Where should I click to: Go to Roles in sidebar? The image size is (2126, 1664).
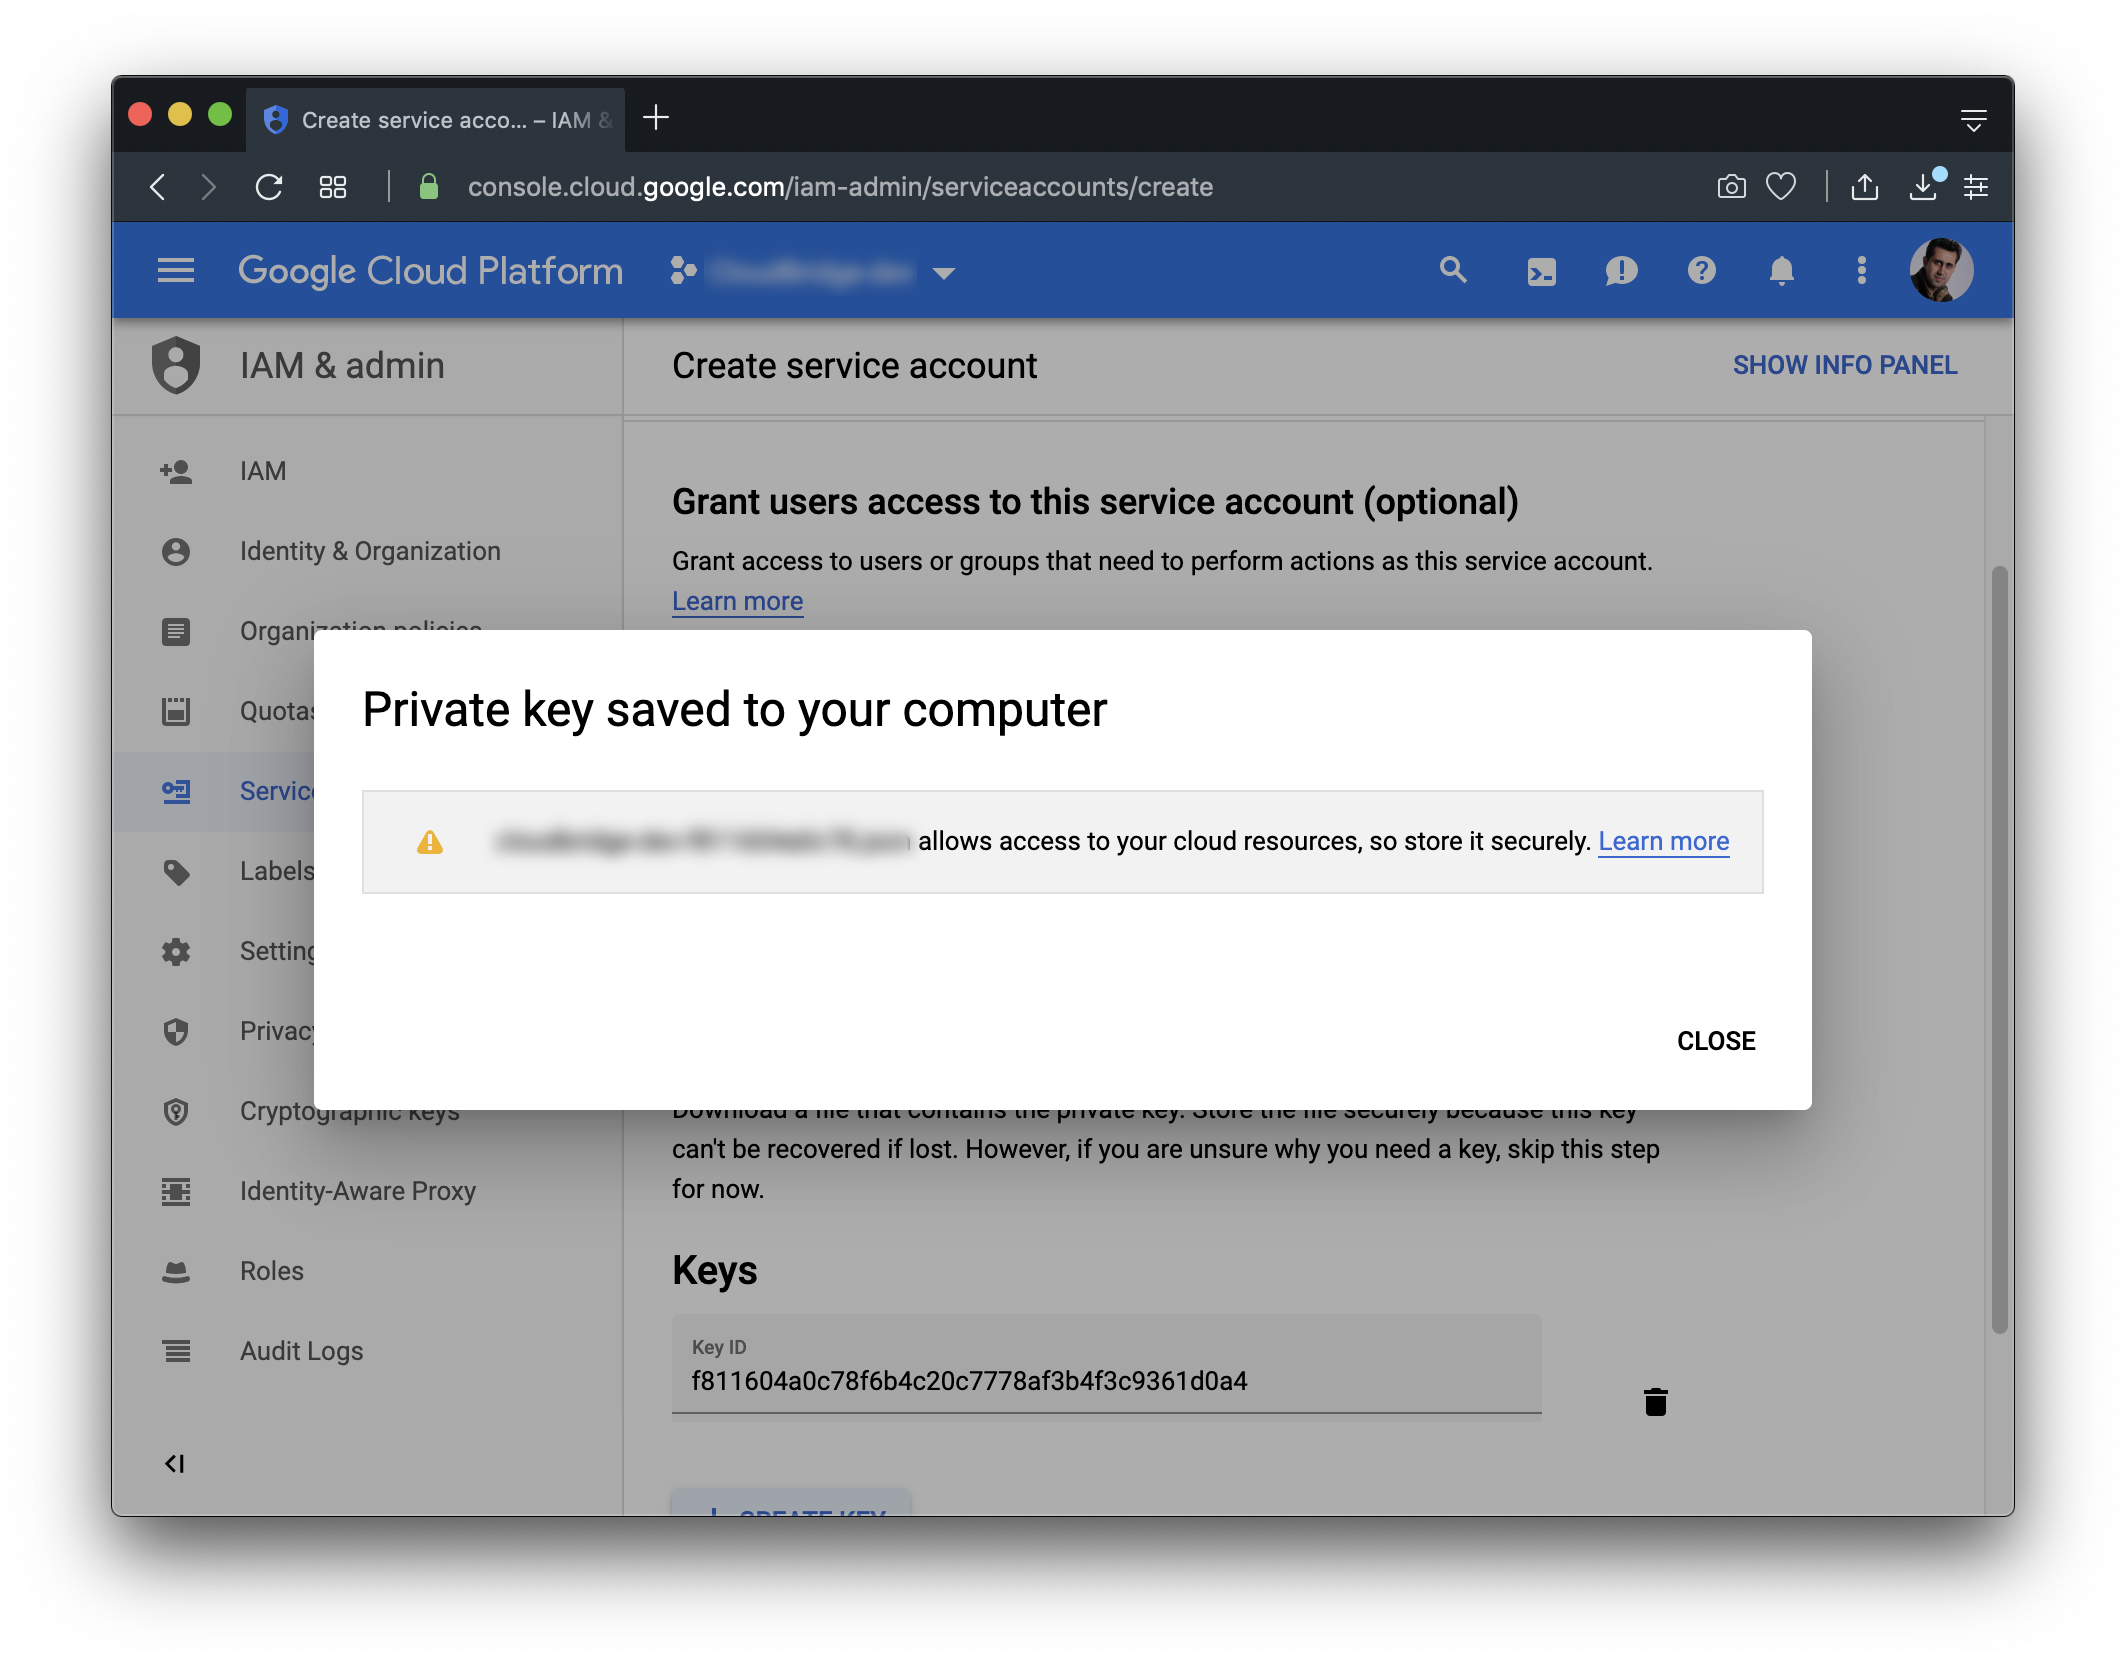pos(272,1271)
